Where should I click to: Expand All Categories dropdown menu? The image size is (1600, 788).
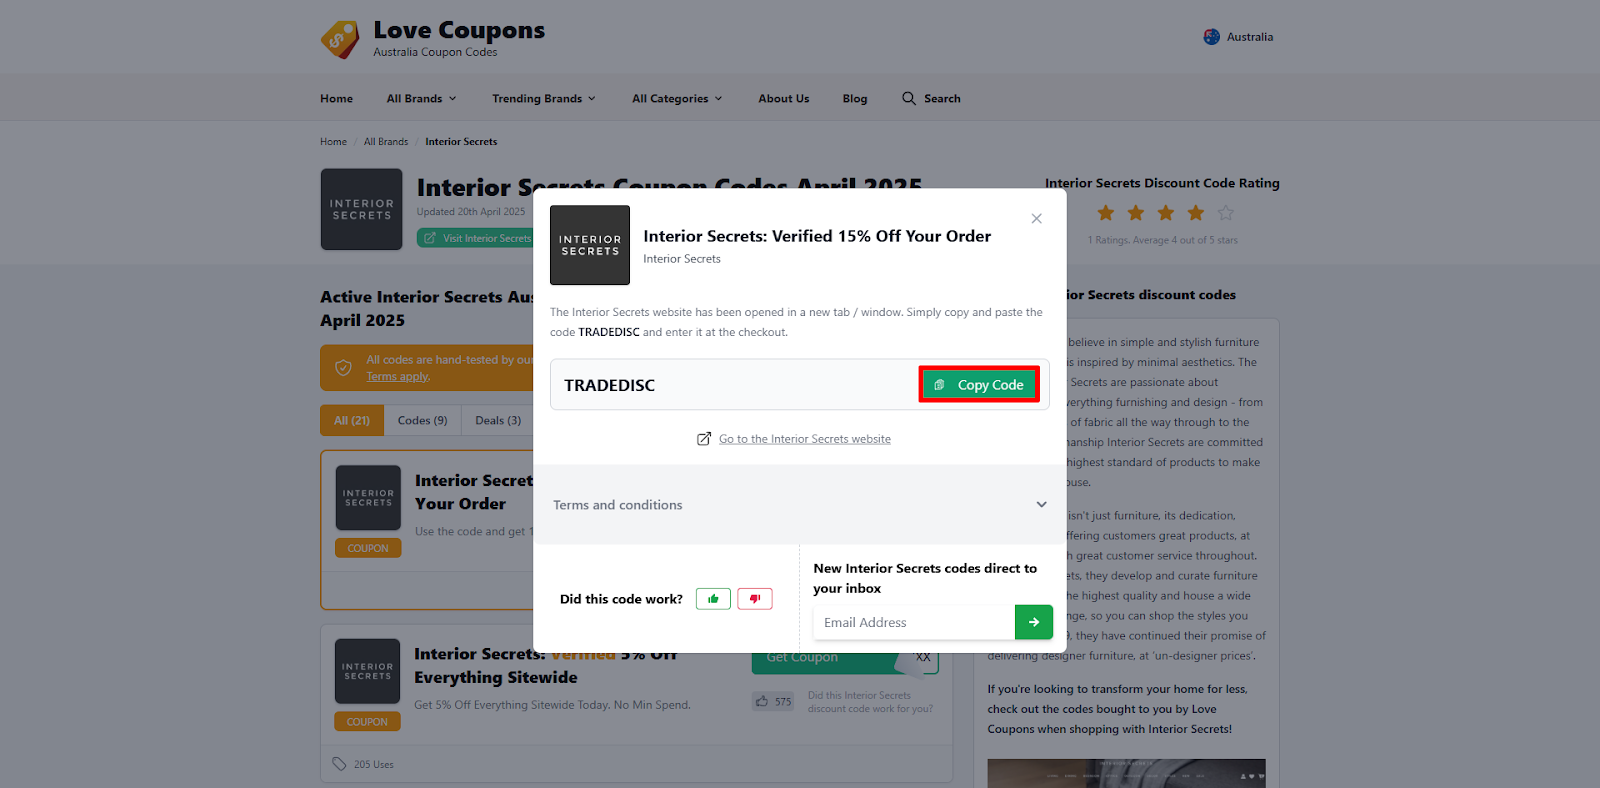coord(677,99)
